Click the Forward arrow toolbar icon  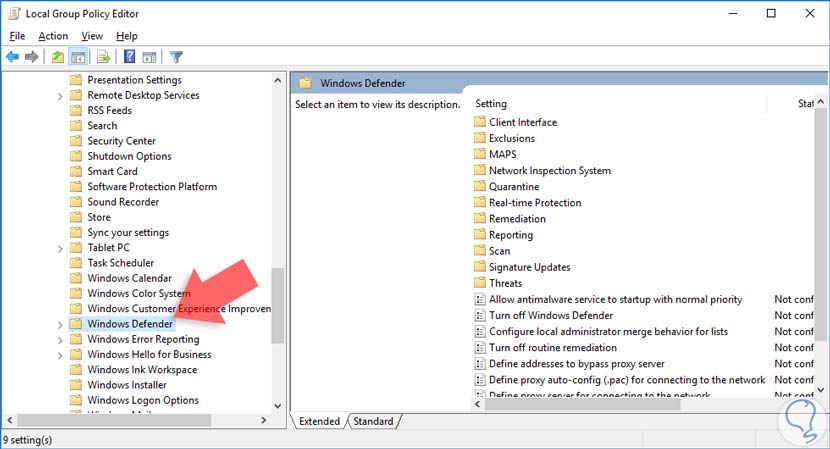[x=32, y=57]
